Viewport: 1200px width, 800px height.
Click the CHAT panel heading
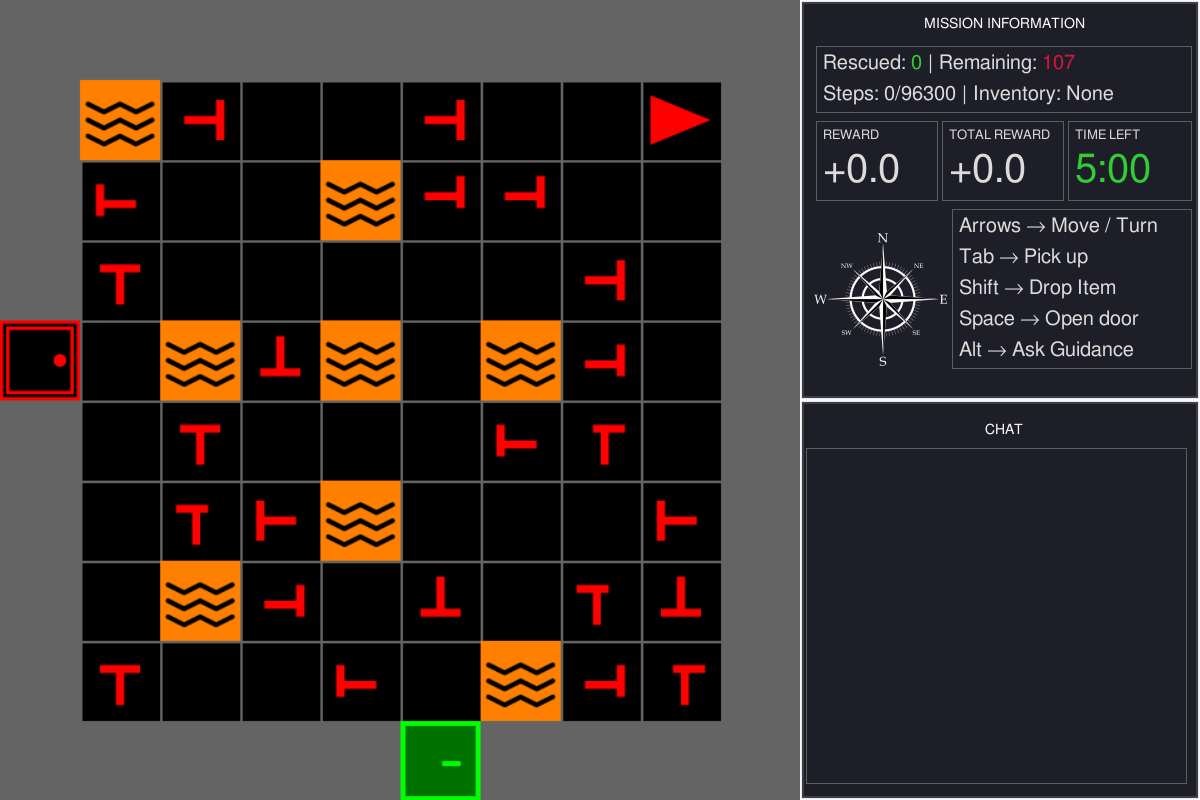pos(1004,429)
